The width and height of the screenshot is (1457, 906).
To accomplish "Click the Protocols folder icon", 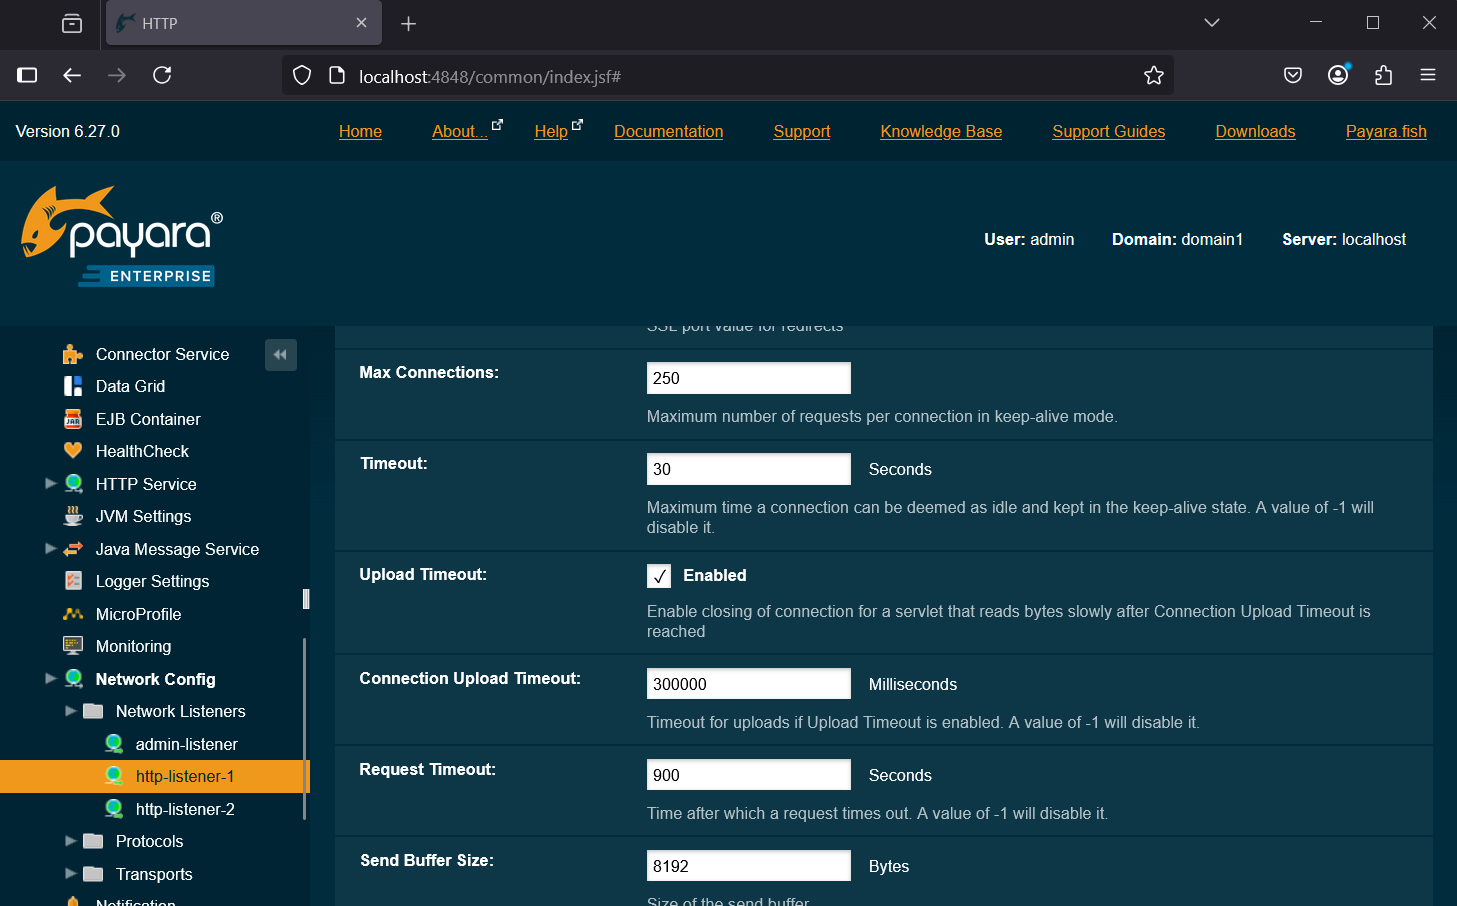I will coord(93,841).
